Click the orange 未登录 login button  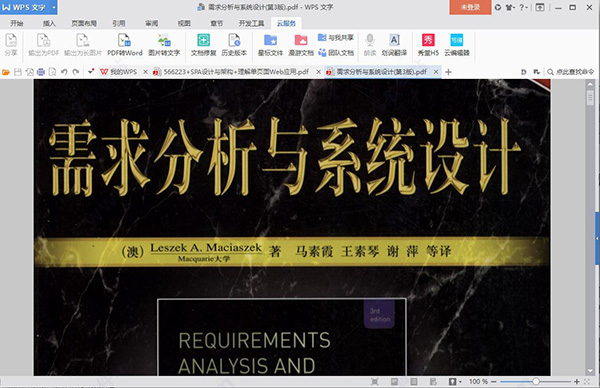[x=470, y=7]
